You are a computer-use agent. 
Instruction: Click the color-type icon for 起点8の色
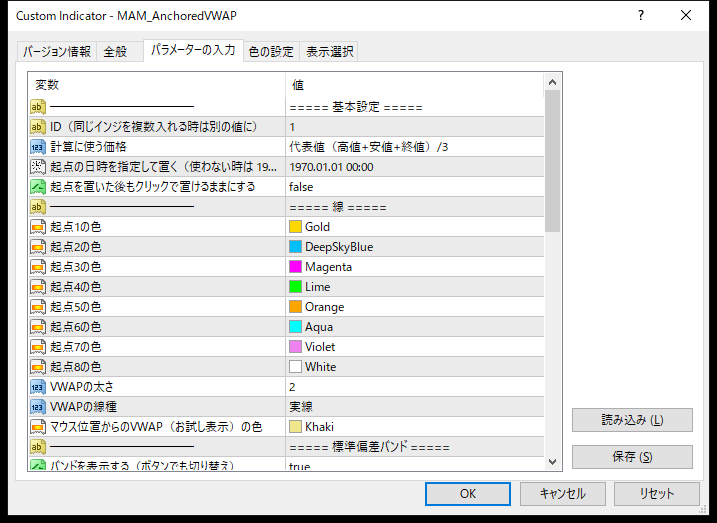(38, 367)
